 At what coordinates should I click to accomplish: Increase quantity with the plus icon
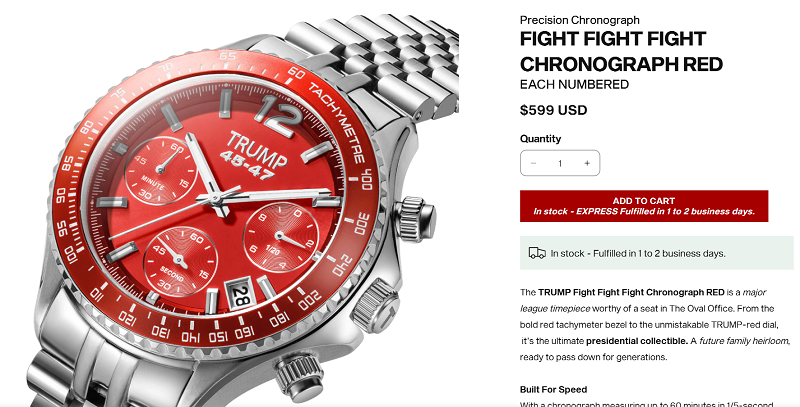pos(587,163)
